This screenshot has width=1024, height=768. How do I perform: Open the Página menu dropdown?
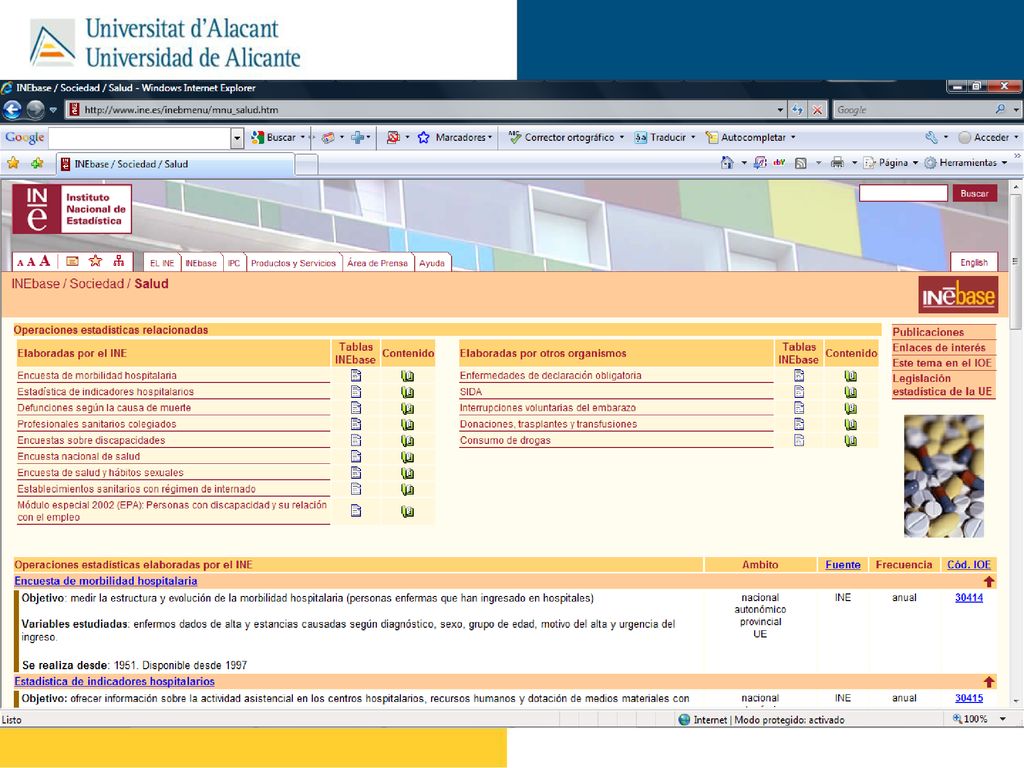click(915, 163)
